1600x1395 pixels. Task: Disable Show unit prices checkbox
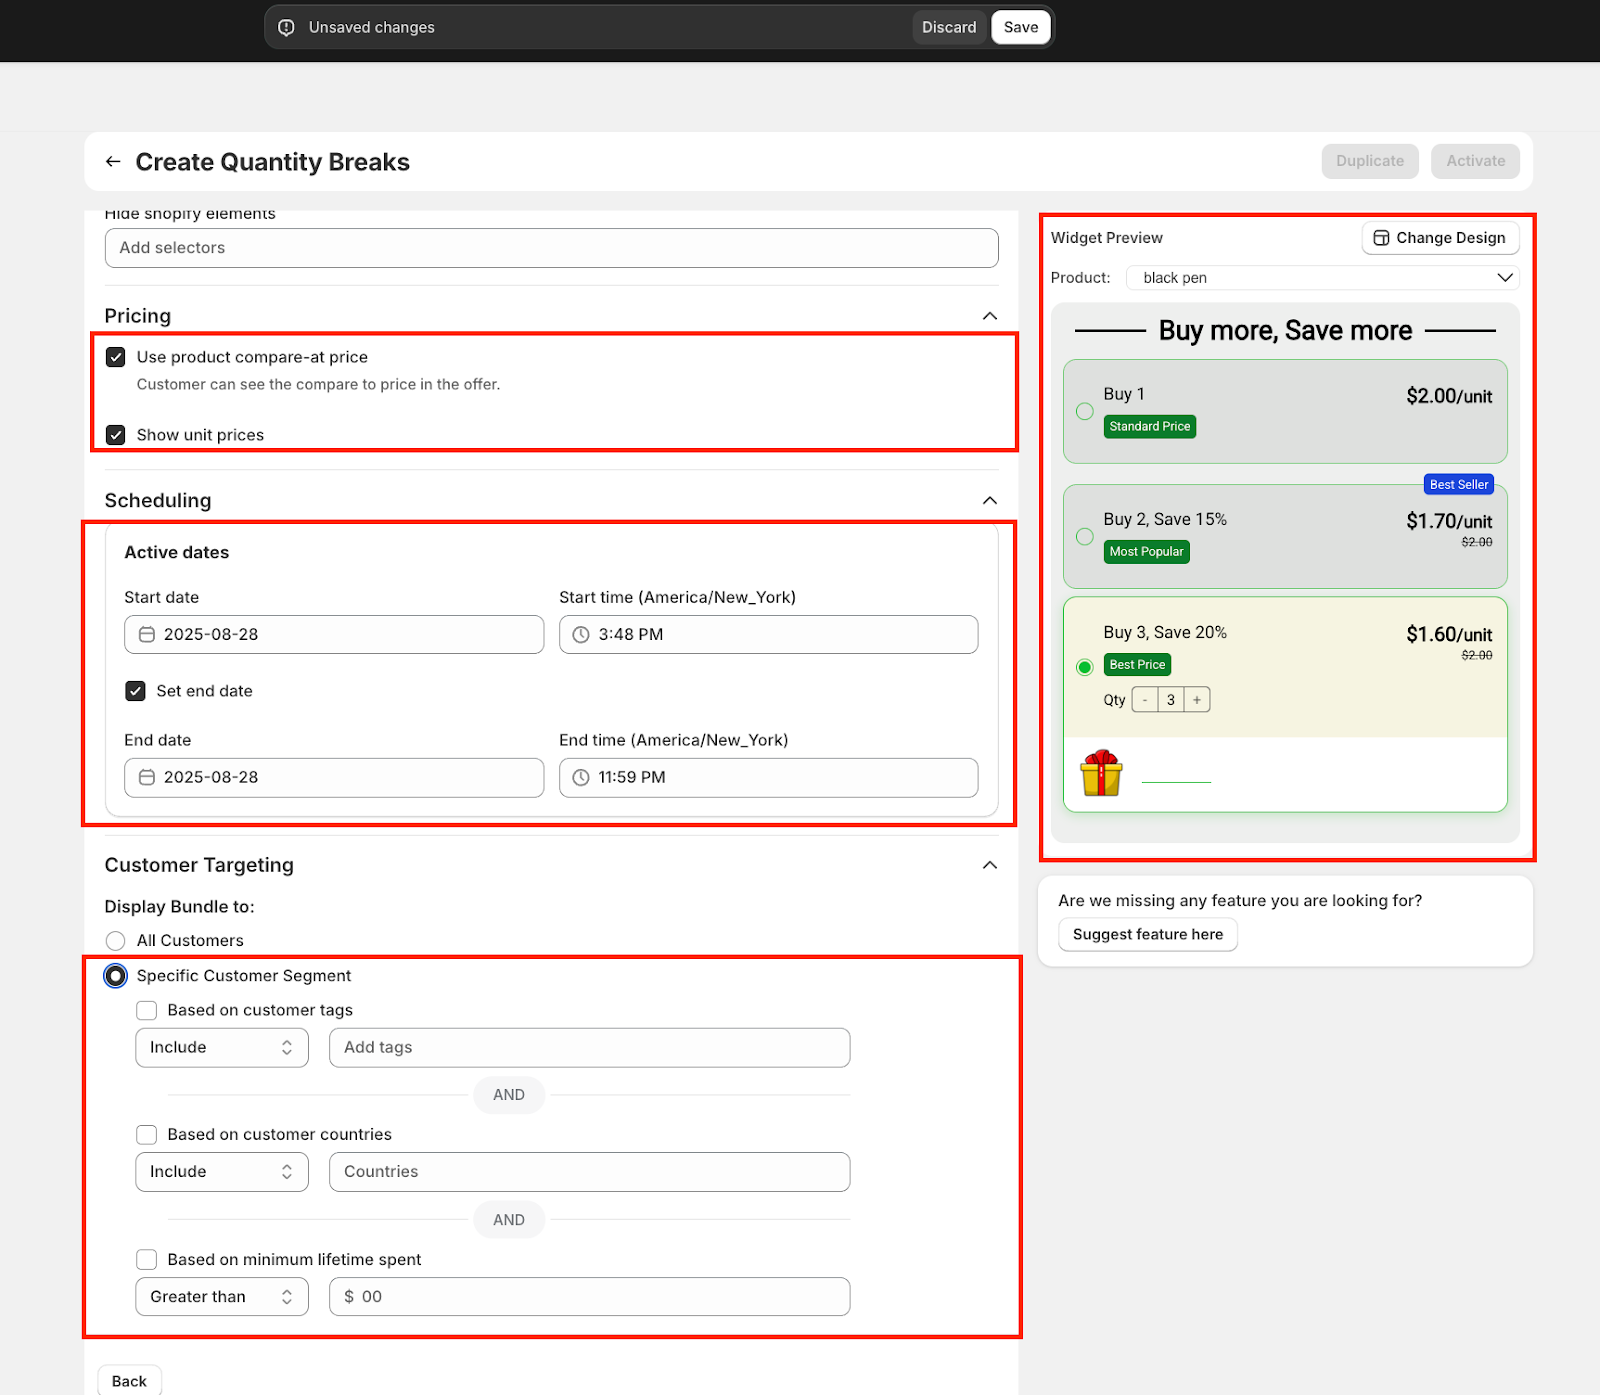(x=116, y=435)
